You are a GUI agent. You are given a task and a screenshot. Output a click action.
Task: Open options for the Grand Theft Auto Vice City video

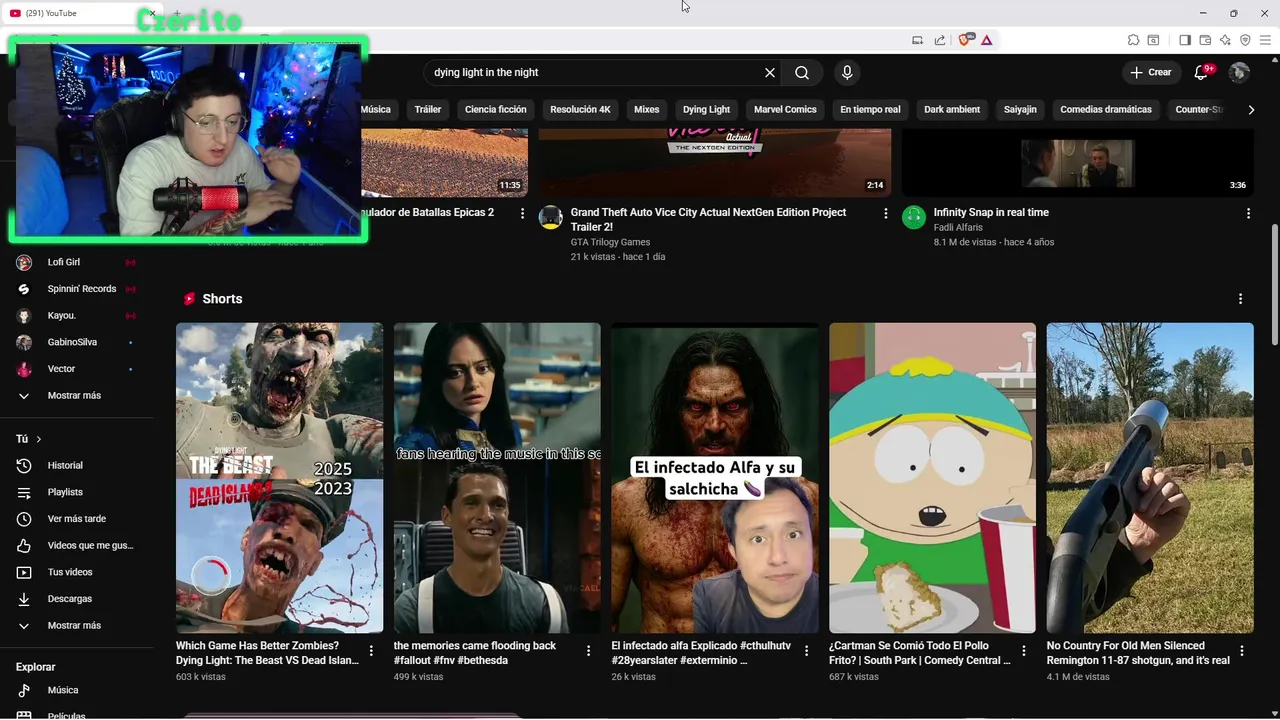(885, 213)
